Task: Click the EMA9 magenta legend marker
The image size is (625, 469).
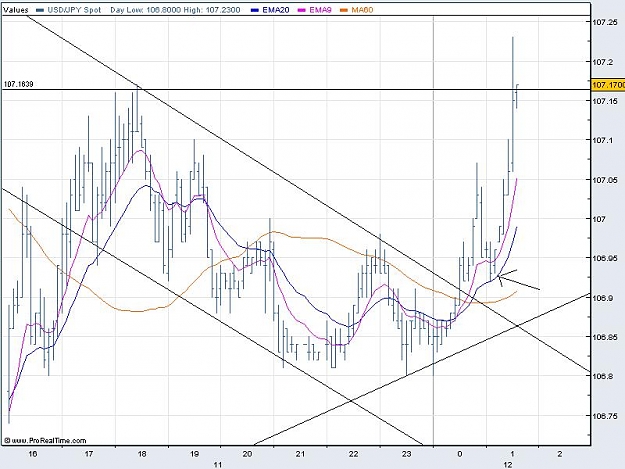Action: click(302, 10)
